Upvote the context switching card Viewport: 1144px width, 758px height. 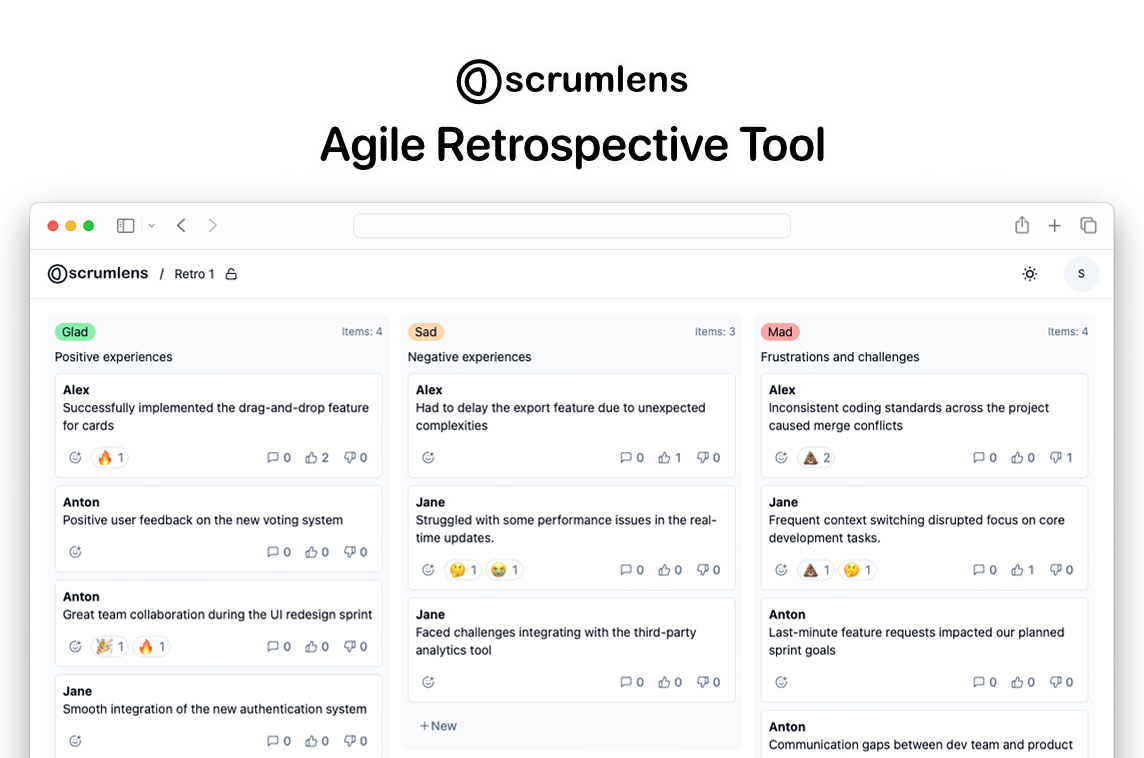pyautogui.click(x=1023, y=570)
